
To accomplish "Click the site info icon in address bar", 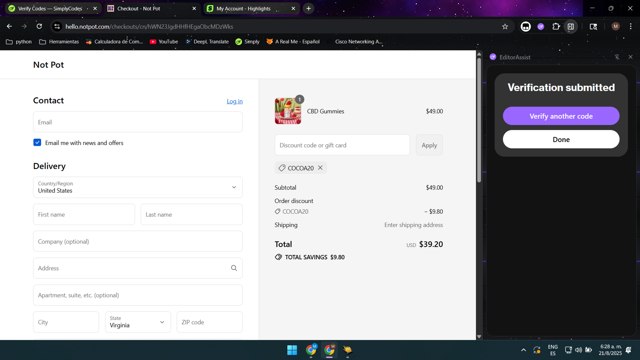I will pos(57,27).
